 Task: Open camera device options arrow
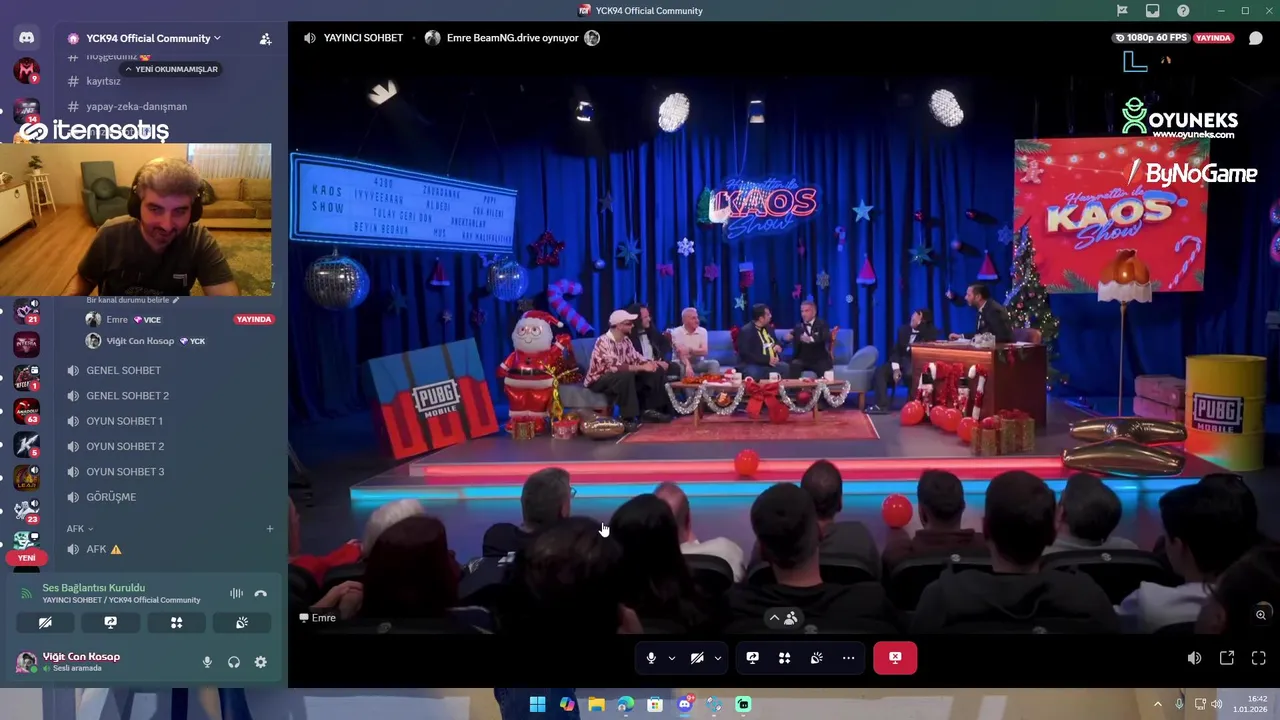click(718, 658)
